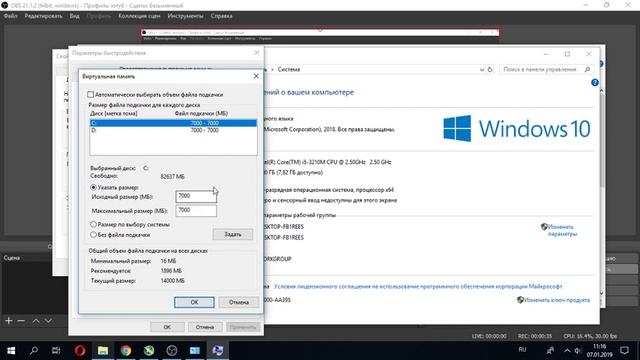Open the OBS Profile menu
Viewport: 640px width, 360px height.
coord(98,16)
